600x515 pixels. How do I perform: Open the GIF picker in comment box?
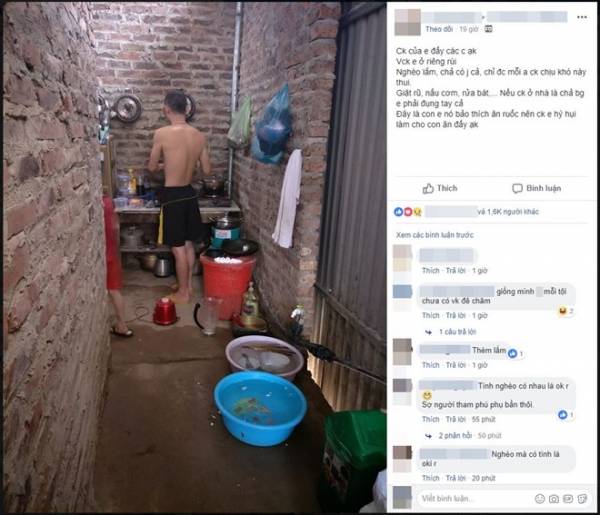(x=568, y=499)
